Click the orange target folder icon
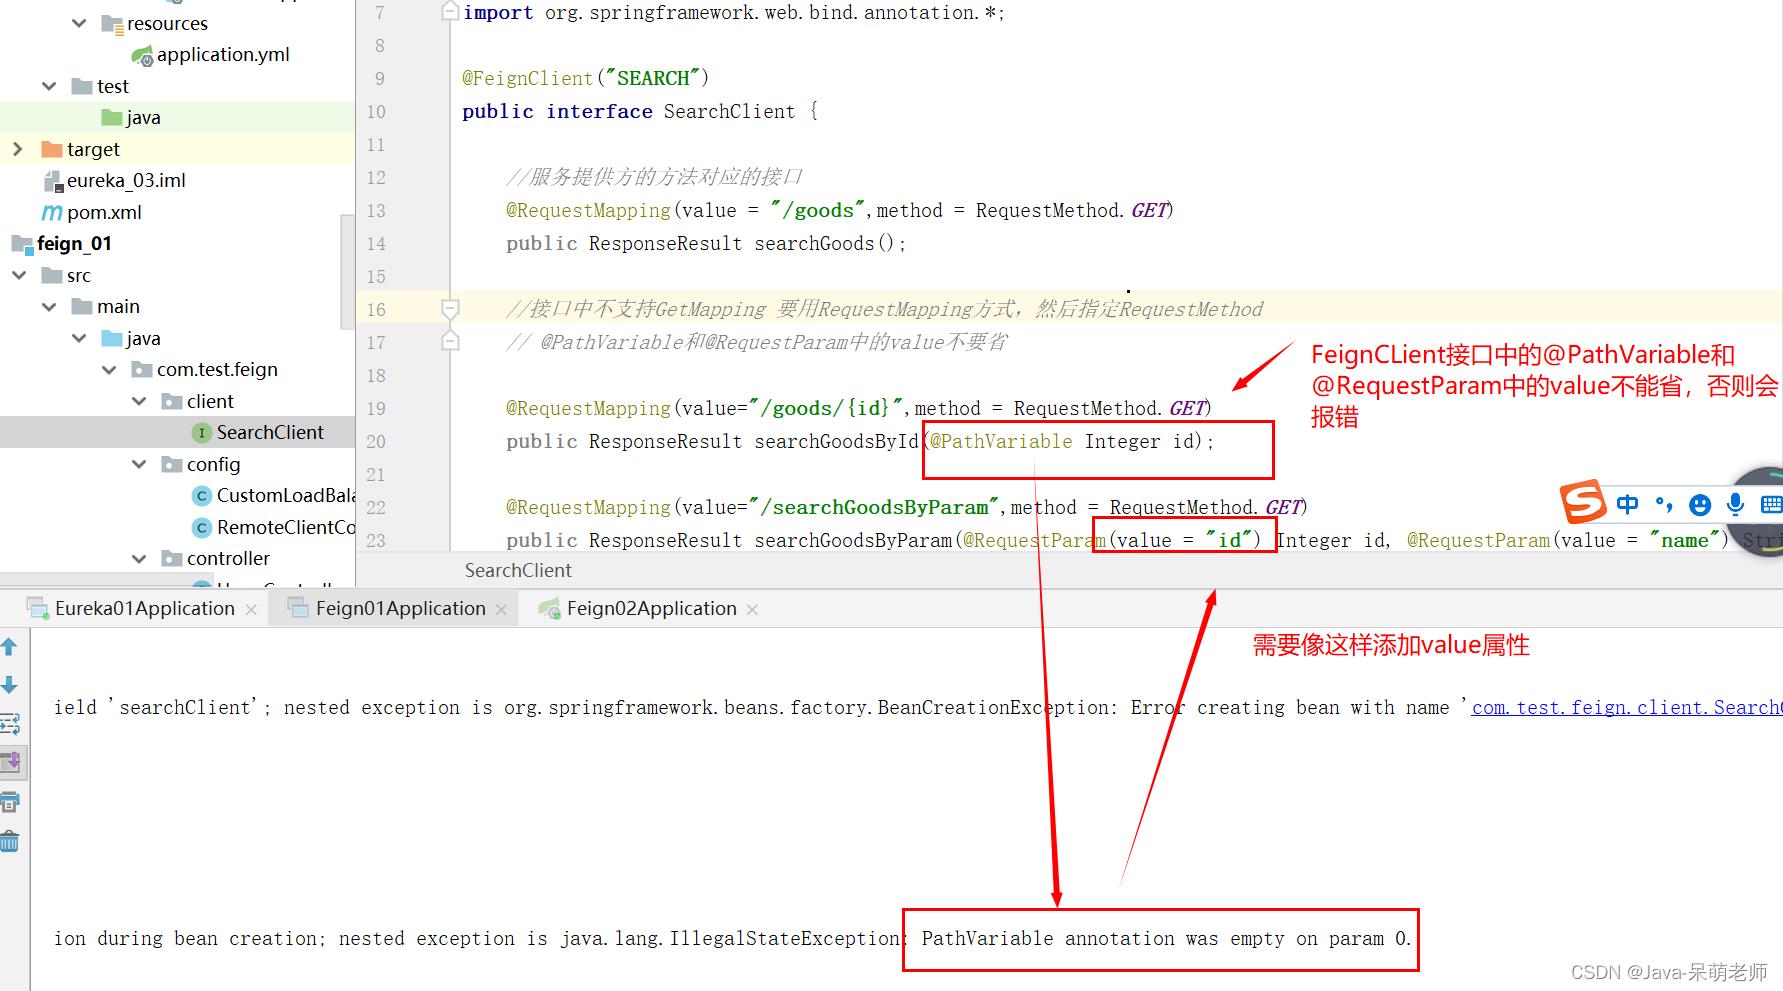Image resolution: width=1783 pixels, height=991 pixels. (52, 149)
